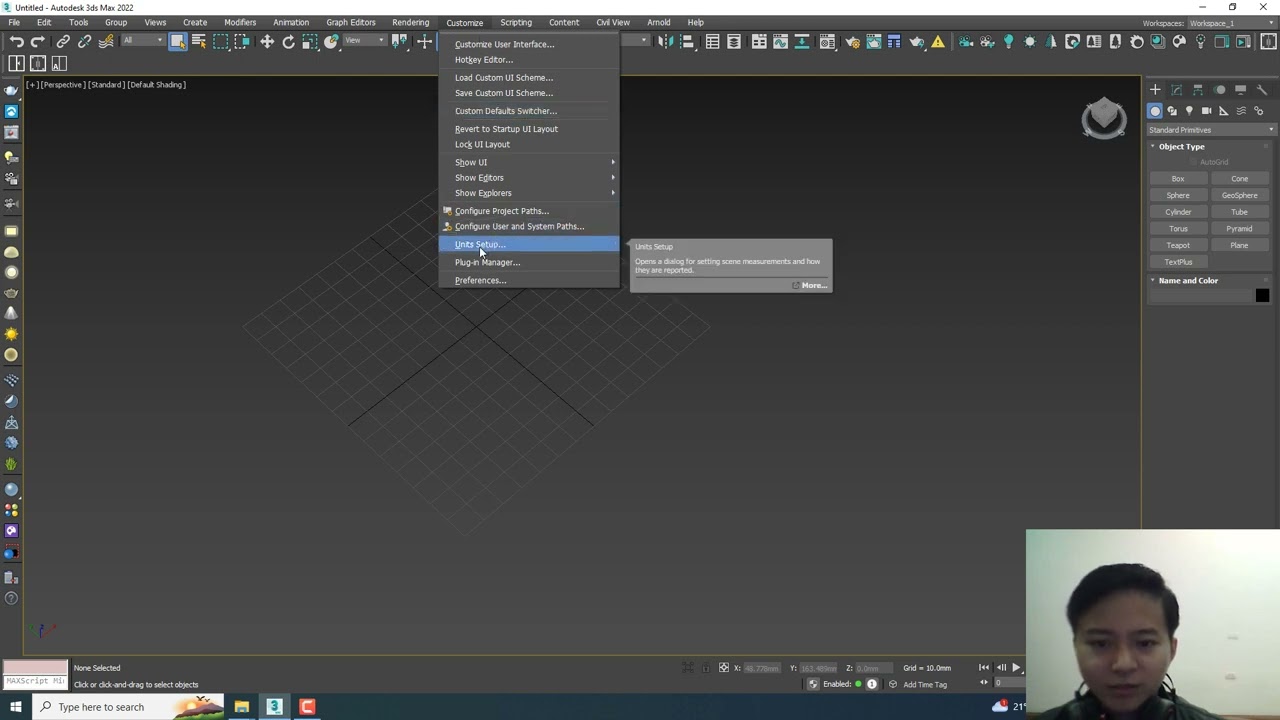Image resolution: width=1280 pixels, height=720 pixels.
Task: Expand the Show Explorers submenu
Action: point(530,193)
